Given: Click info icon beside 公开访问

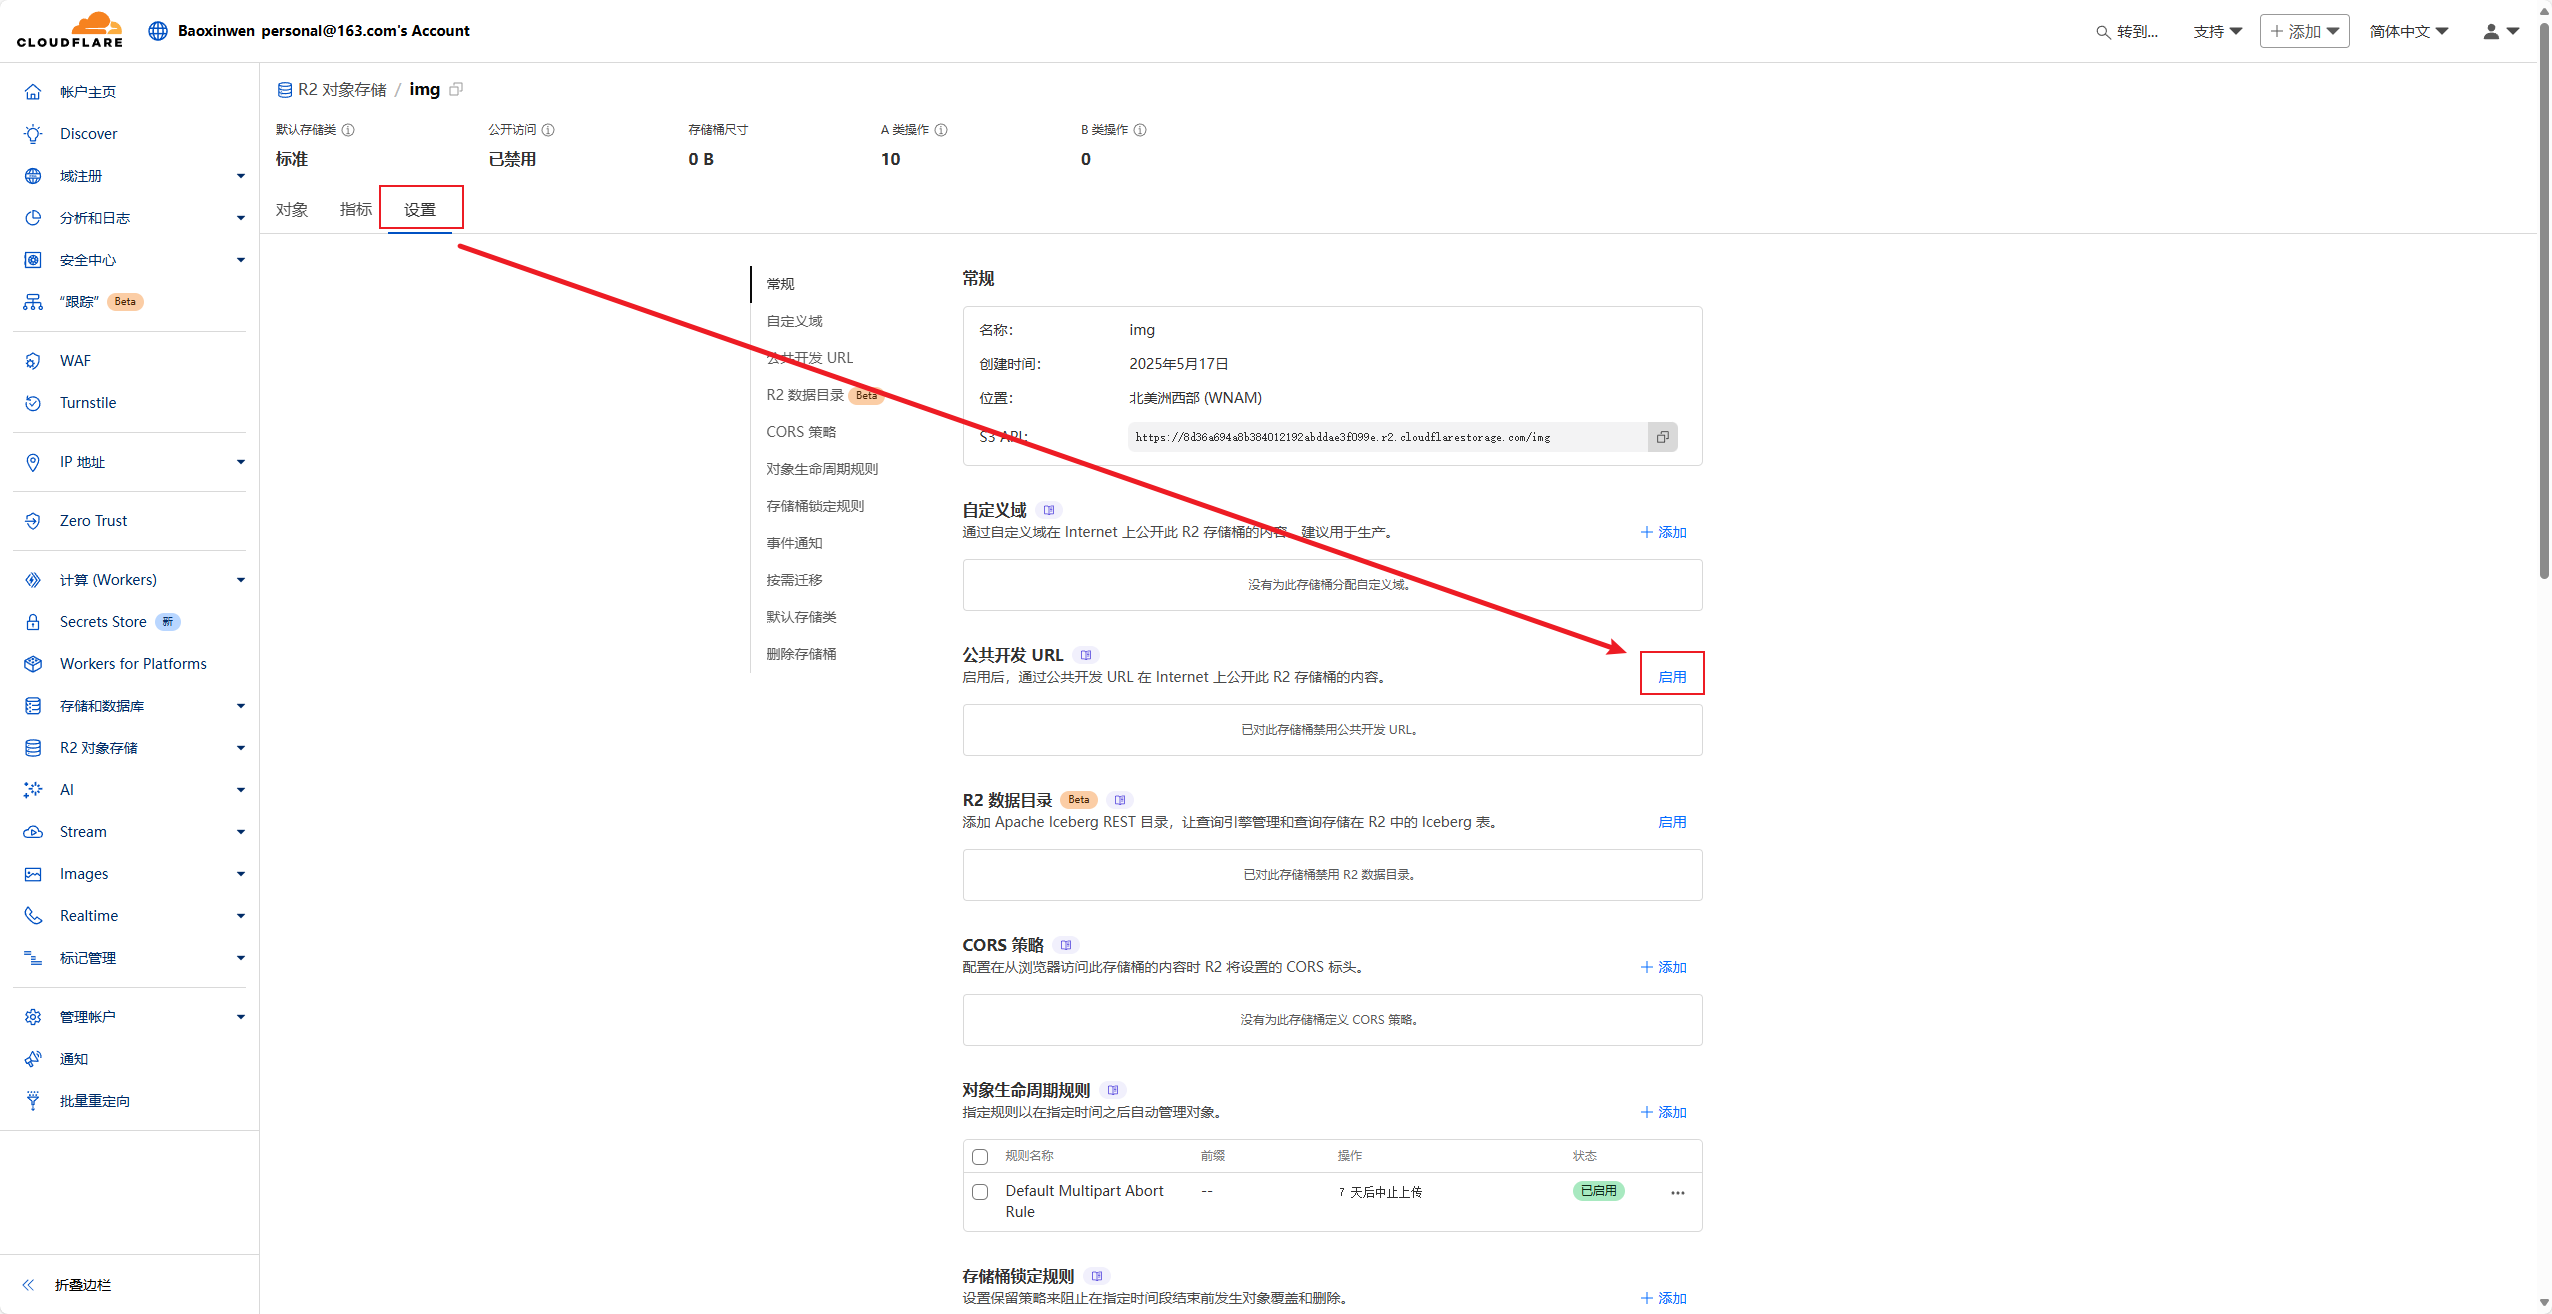Looking at the screenshot, I should click(x=548, y=130).
